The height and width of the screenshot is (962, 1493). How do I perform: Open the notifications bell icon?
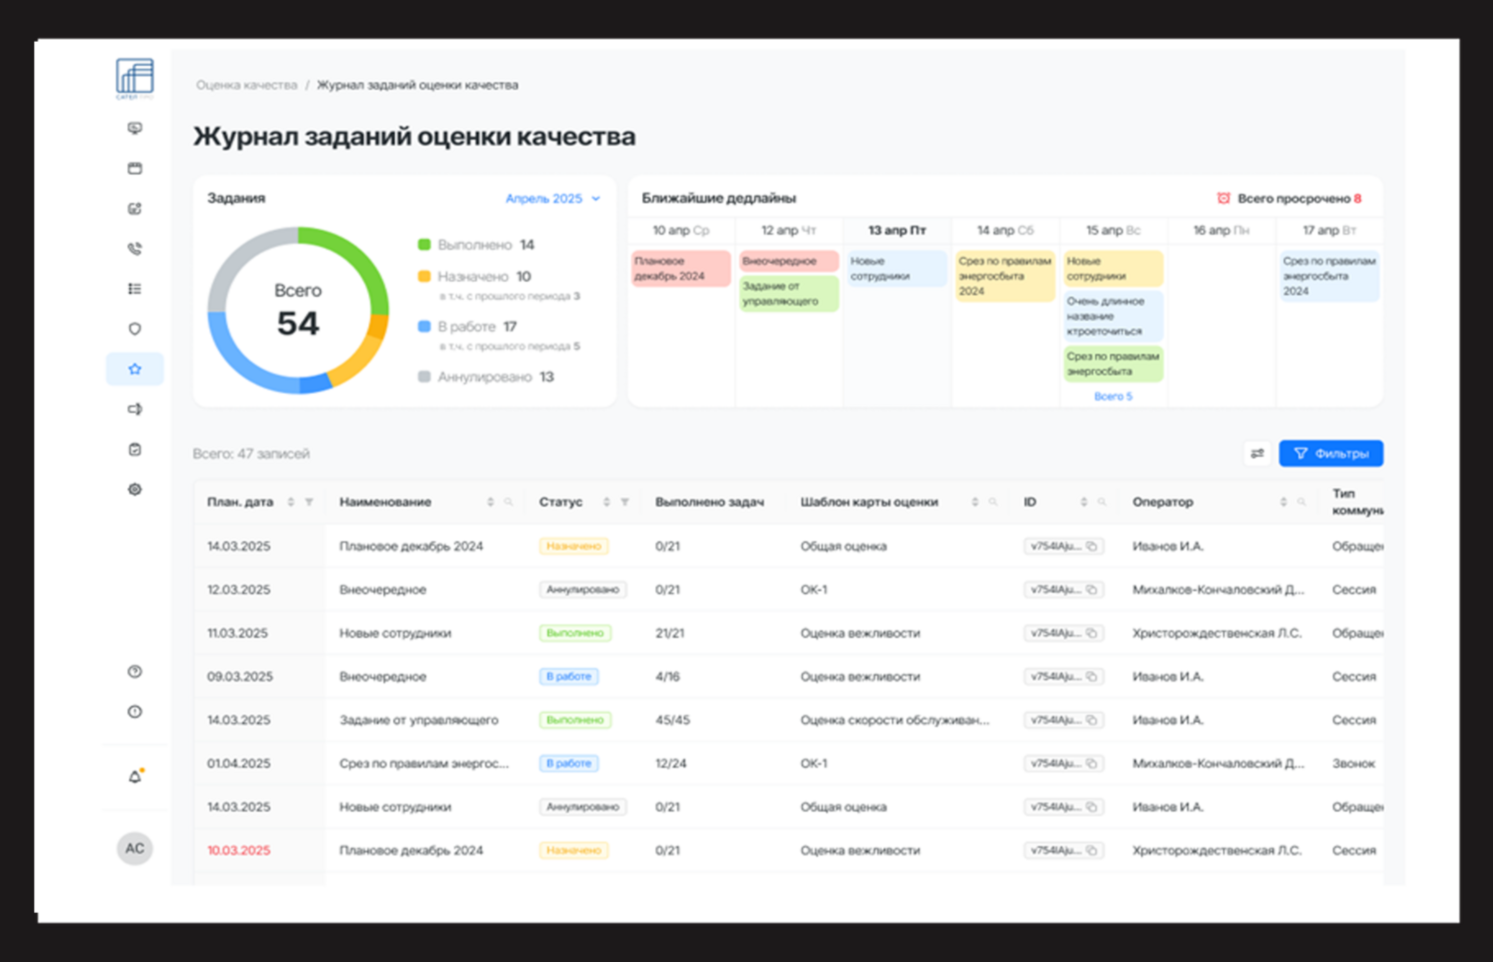click(135, 777)
